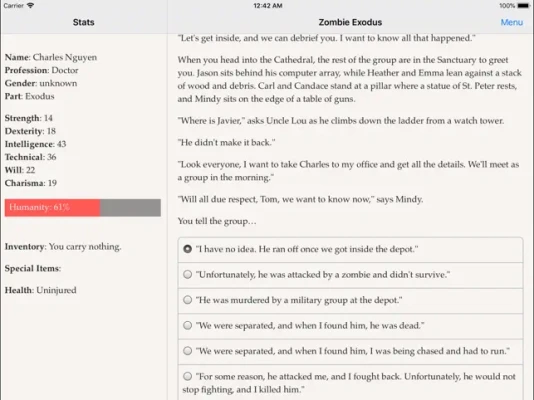The height and width of the screenshot is (400, 534).
Task: Tap the battery icon in status bar
Action: 523,5
